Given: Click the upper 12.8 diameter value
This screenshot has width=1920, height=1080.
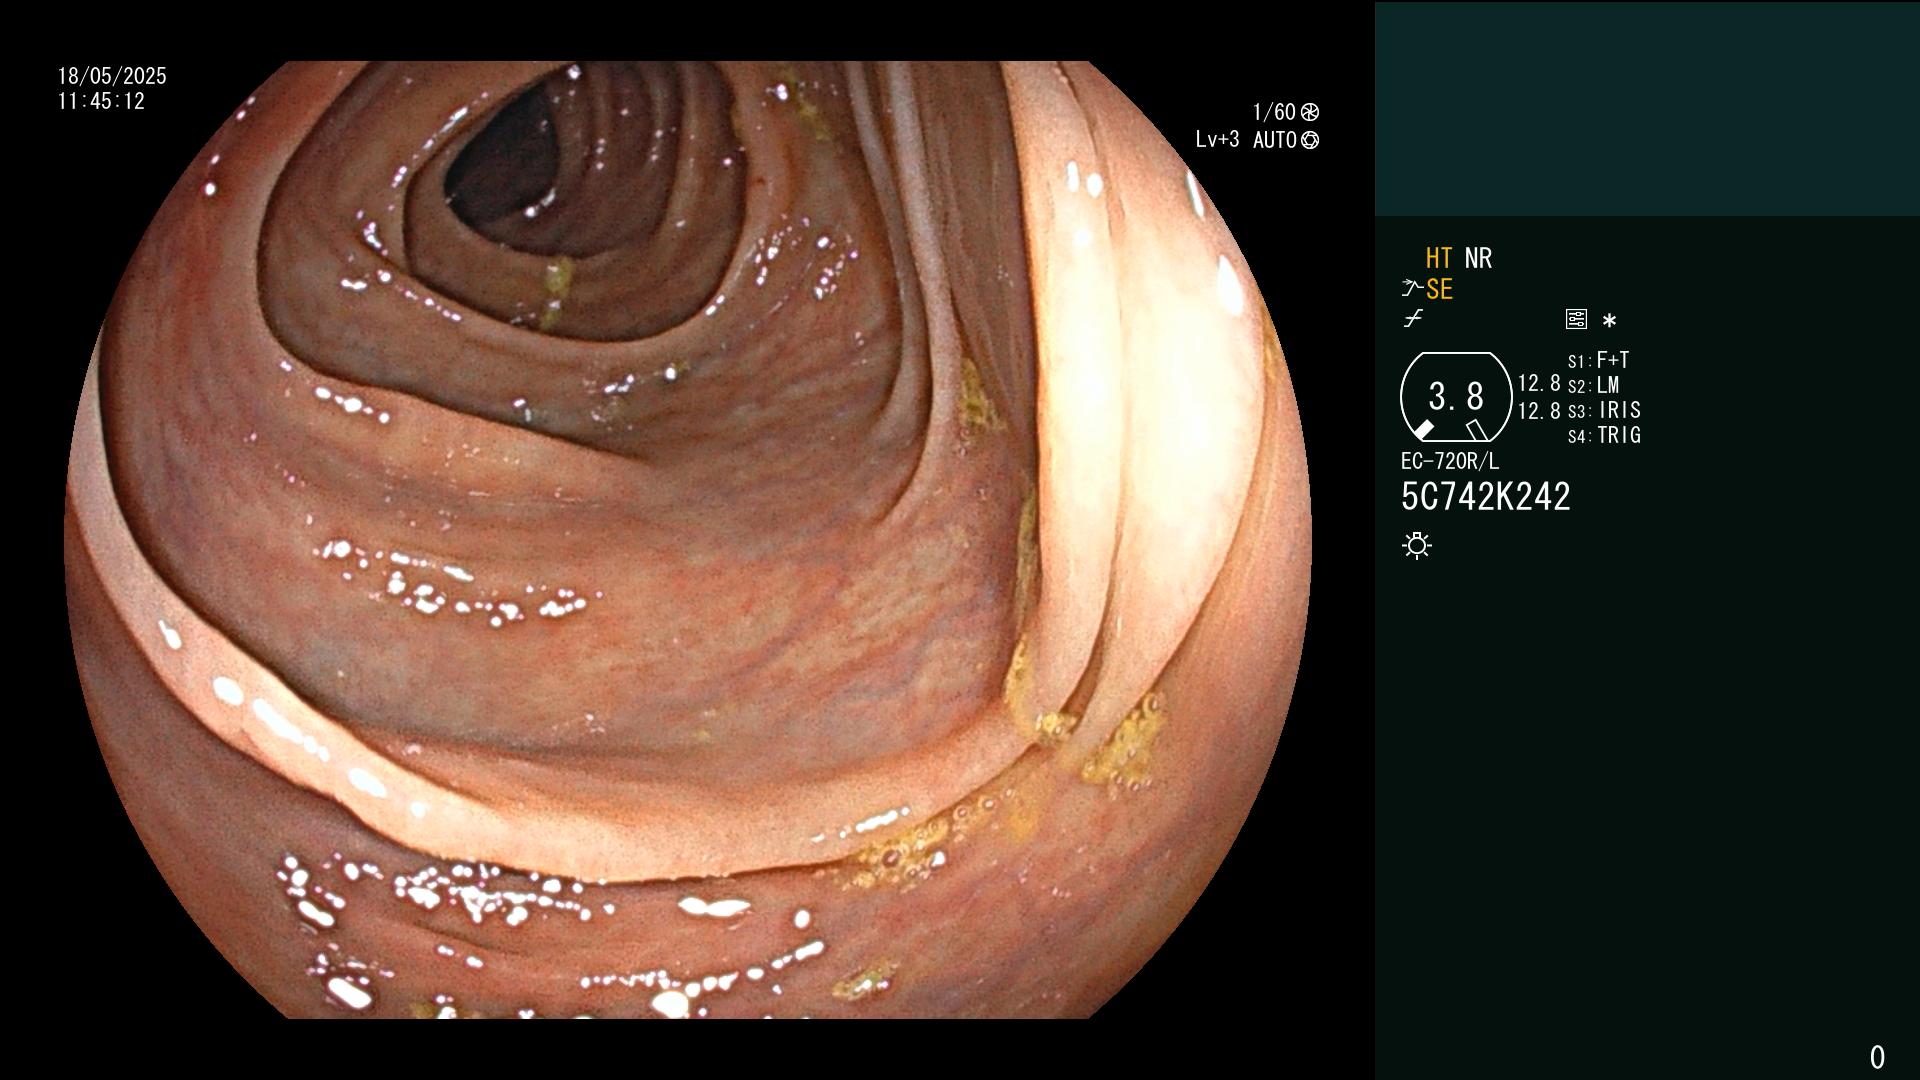Looking at the screenshot, I should (1539, 383).
